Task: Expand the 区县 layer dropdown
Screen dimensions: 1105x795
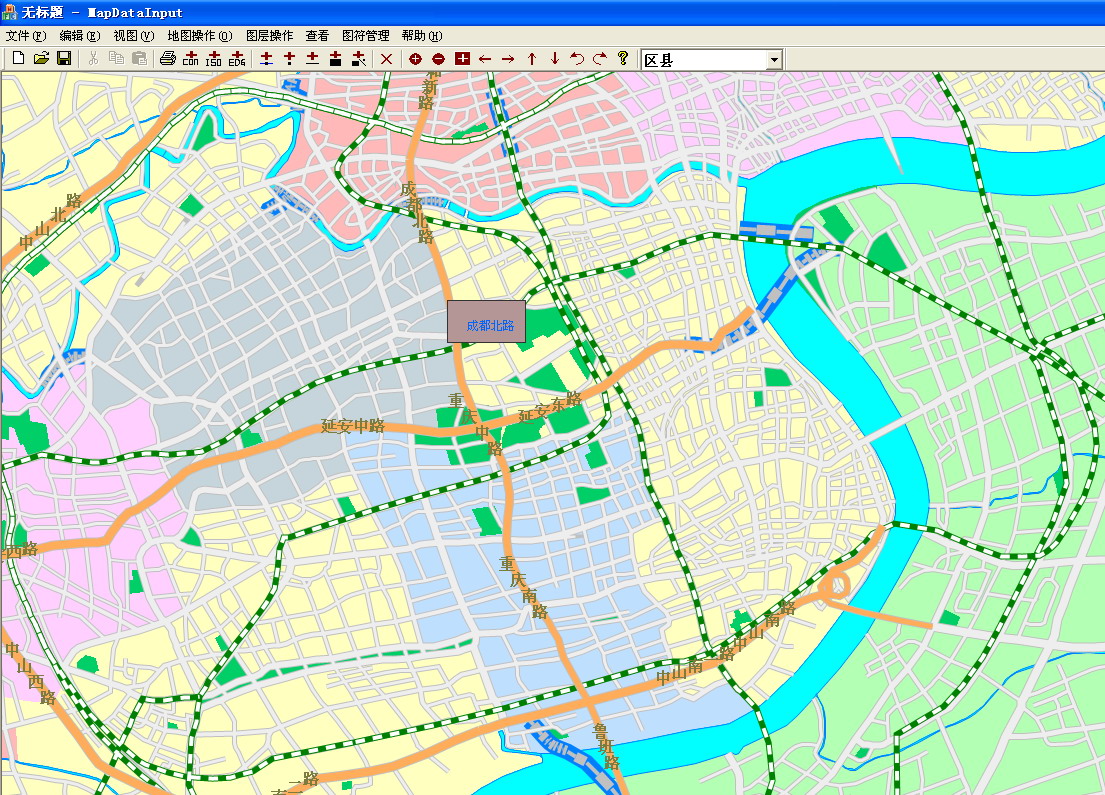Action: 774,60
